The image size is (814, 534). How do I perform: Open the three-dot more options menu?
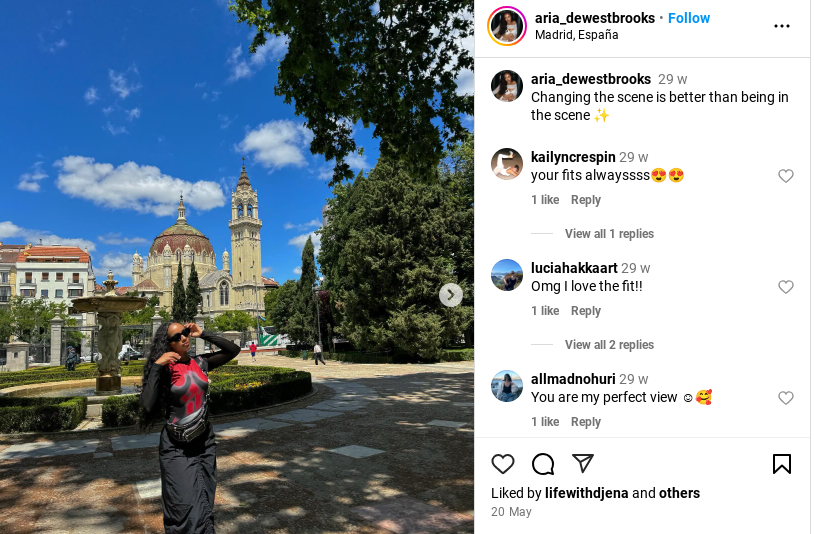(x=781, y=26)
